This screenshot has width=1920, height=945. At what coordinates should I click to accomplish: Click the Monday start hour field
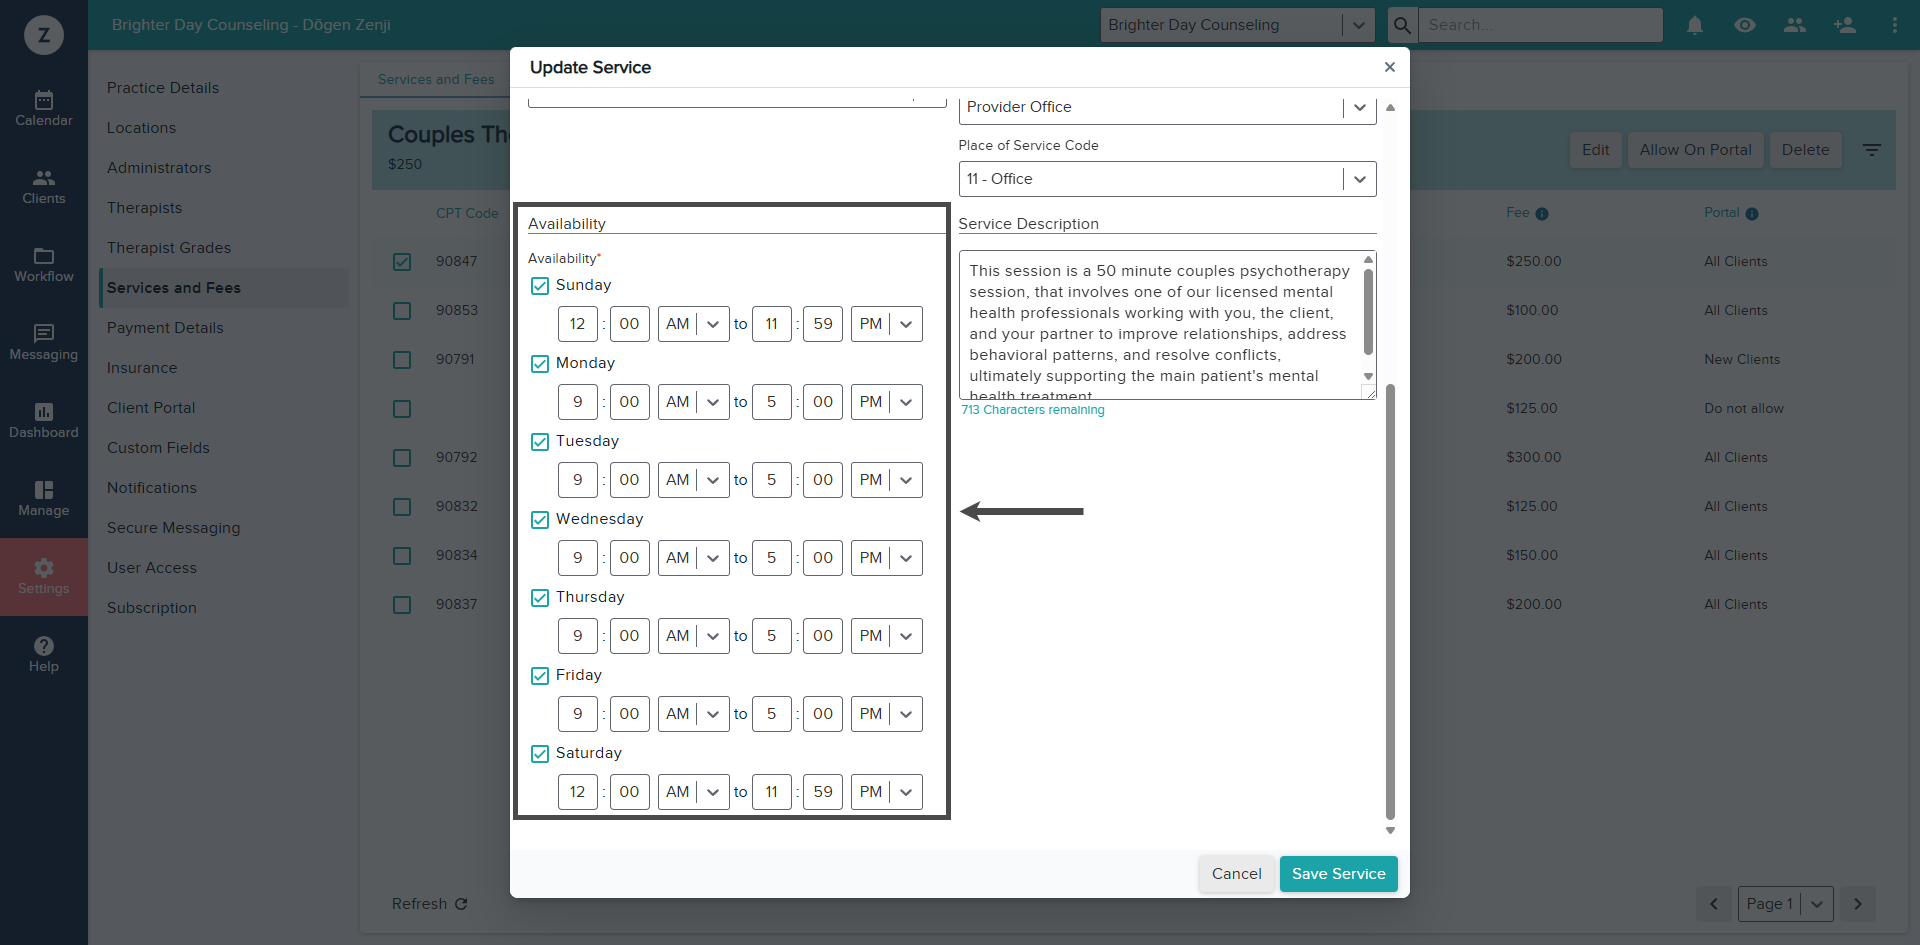[x=578, y=402]
